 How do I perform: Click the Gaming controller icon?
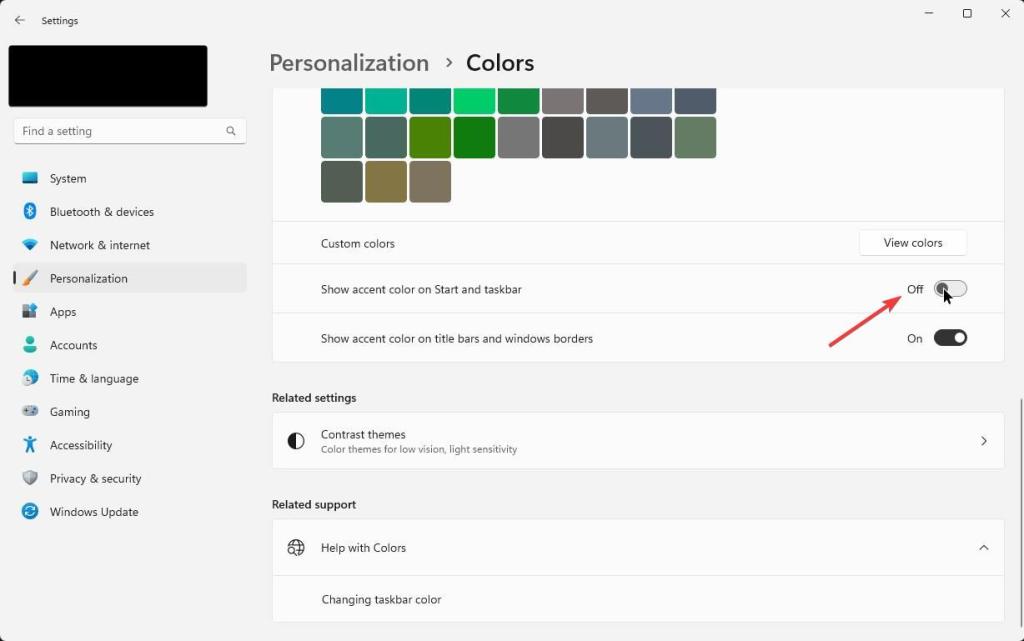point(30,412)
